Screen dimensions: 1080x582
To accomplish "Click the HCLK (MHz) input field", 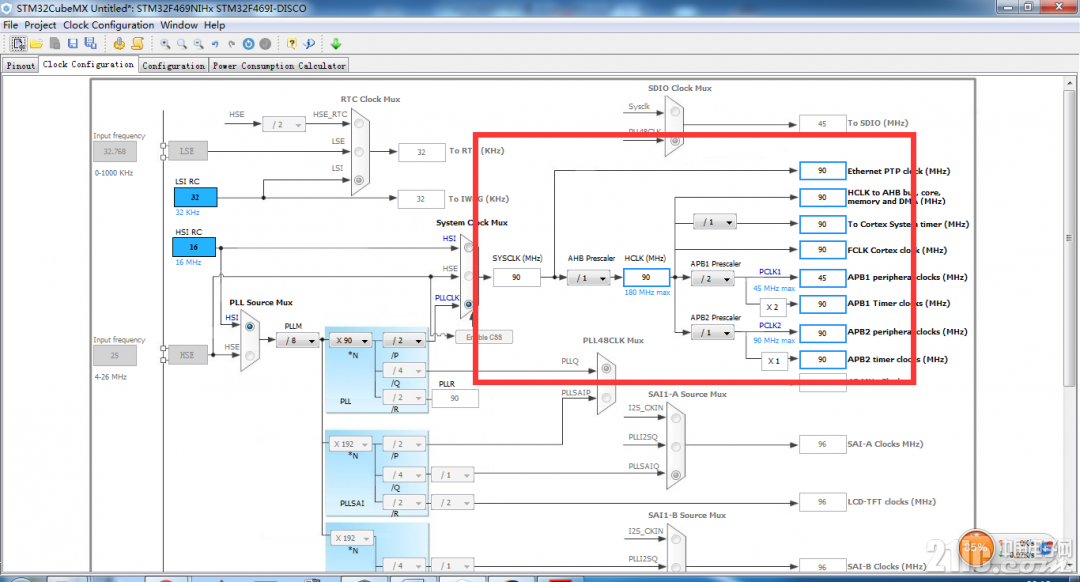I will coord(646,277).
